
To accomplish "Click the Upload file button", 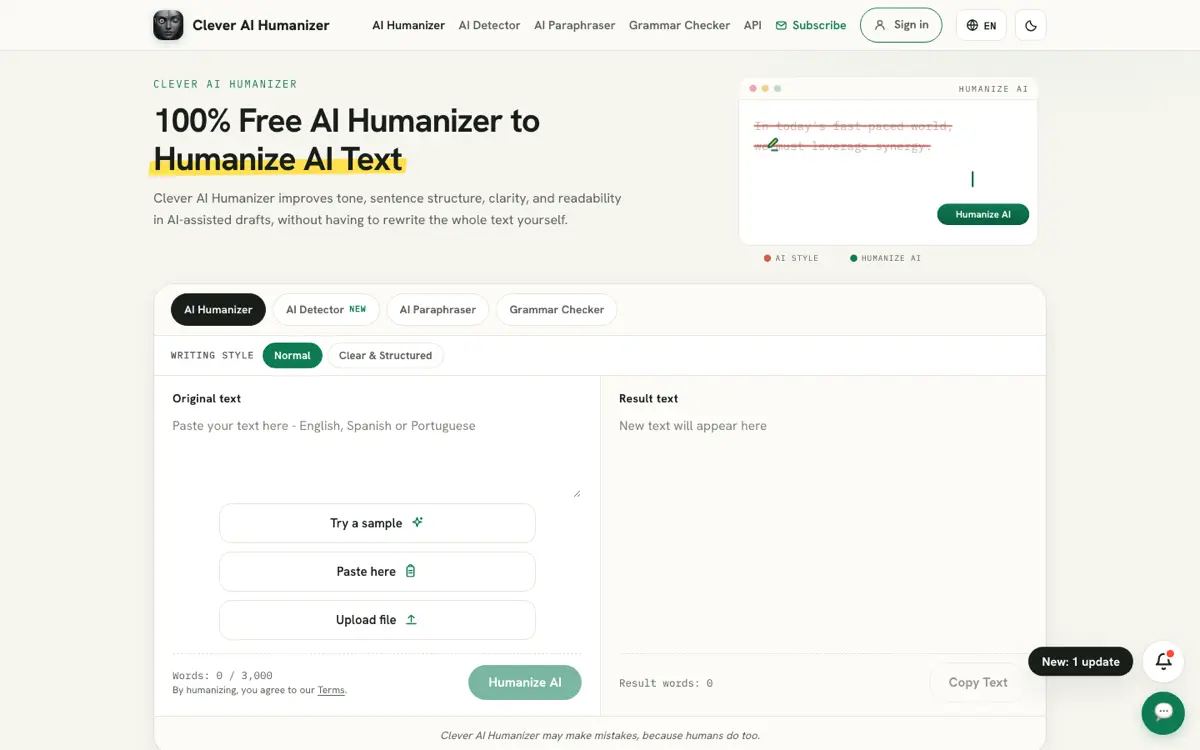I will pyautogui.click(x=377, y=620).
